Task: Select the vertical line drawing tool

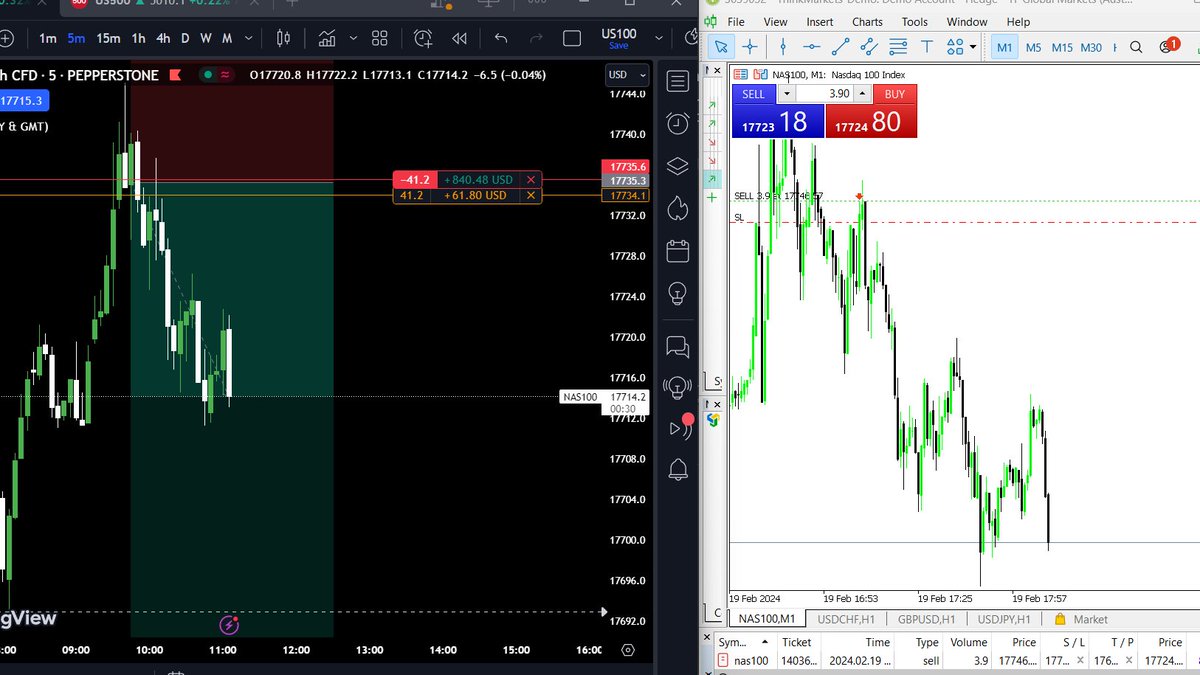Action: (783, 47)
